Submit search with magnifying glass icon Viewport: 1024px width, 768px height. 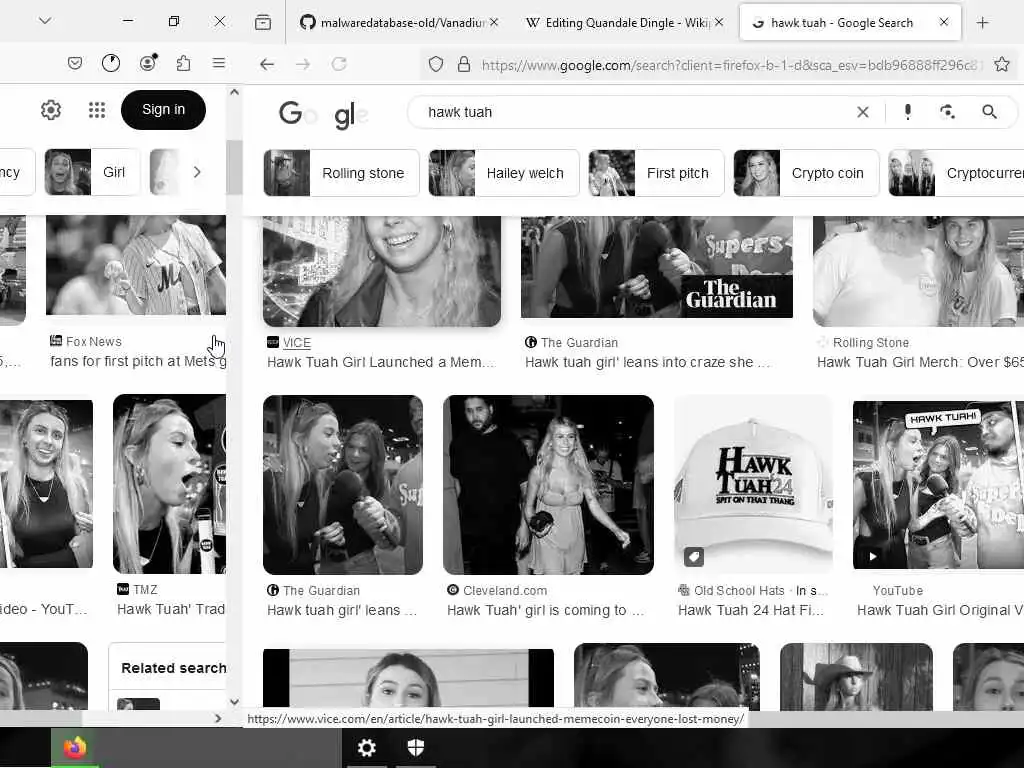coord(989,112)
